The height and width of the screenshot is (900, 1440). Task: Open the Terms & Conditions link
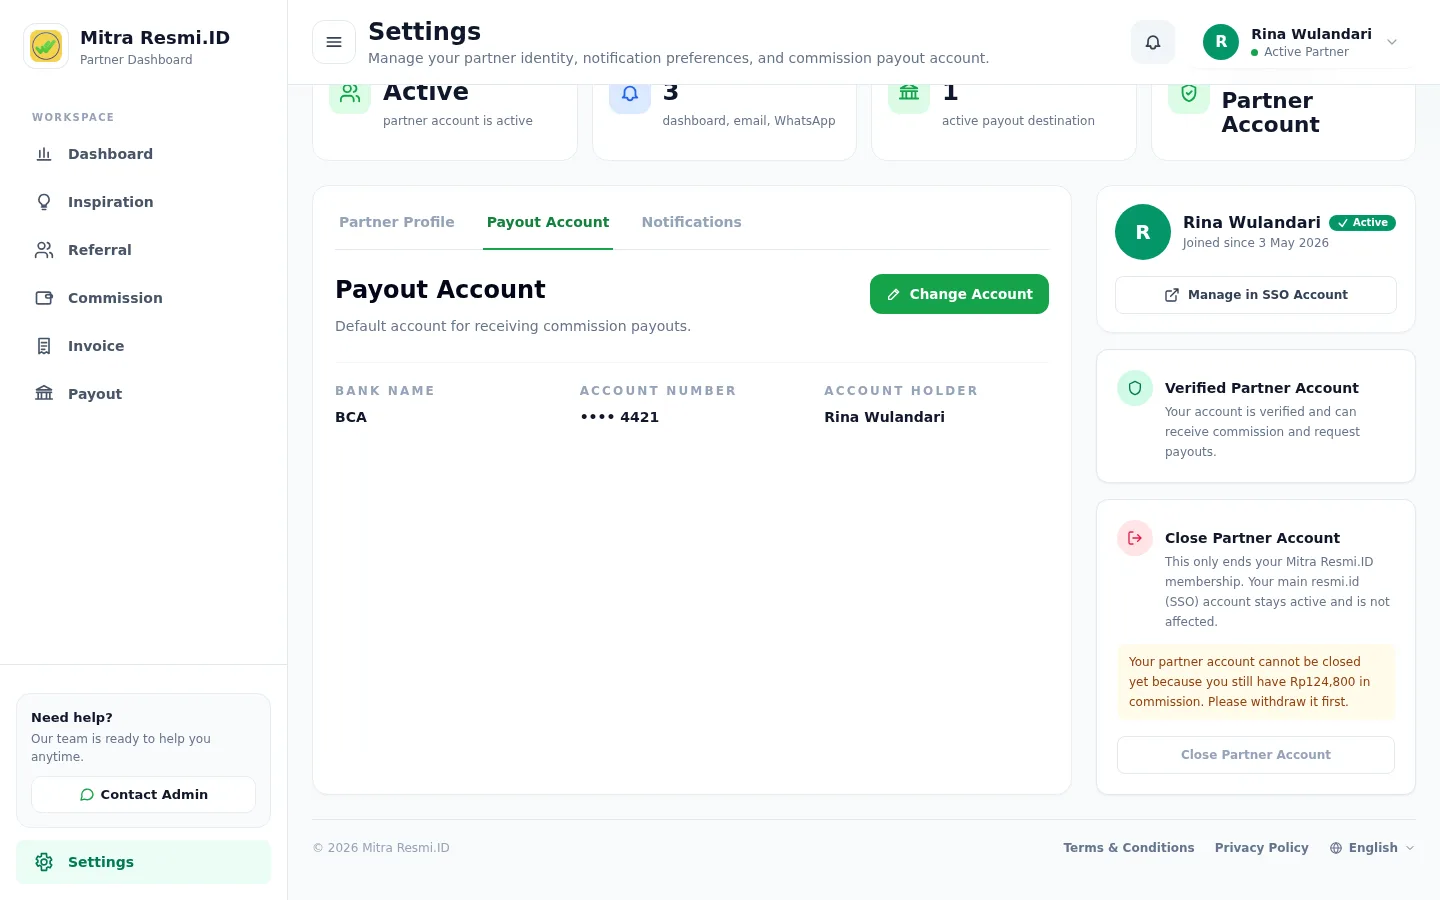[1129, 848]
